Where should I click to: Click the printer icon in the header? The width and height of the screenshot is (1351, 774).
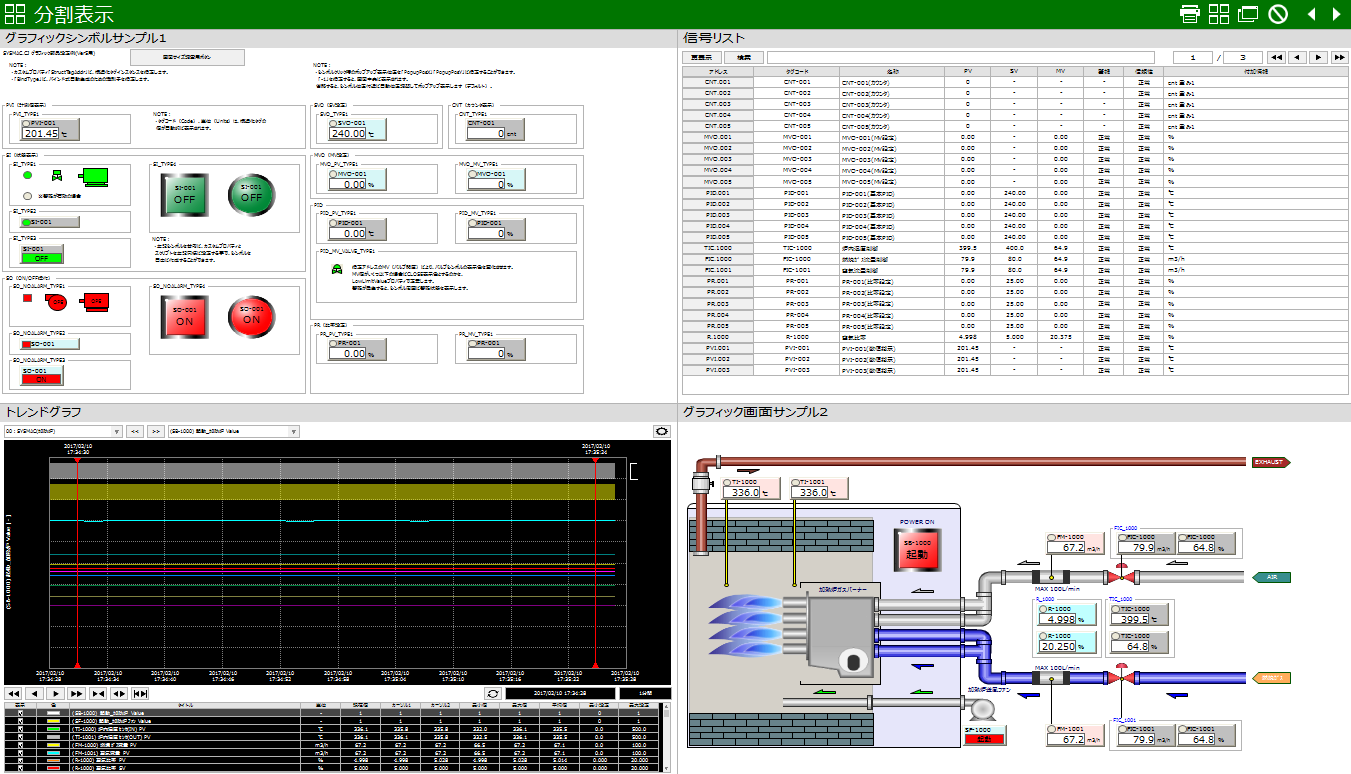click(x=1190, y=14)
